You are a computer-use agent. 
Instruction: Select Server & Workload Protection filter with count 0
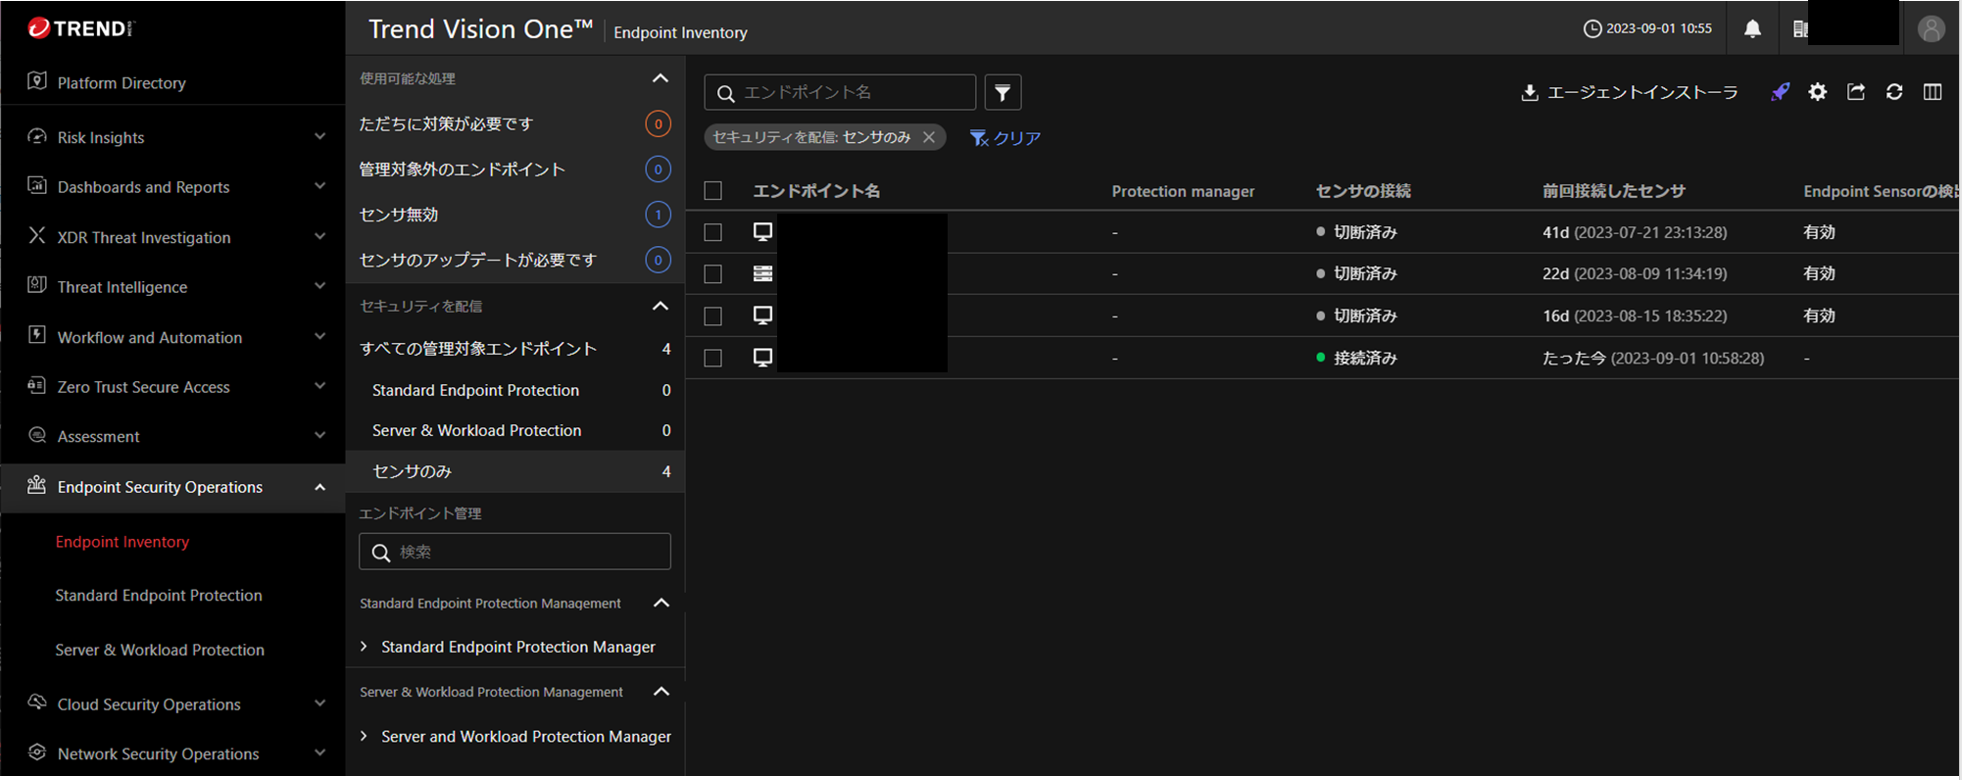tap(515, 430)
